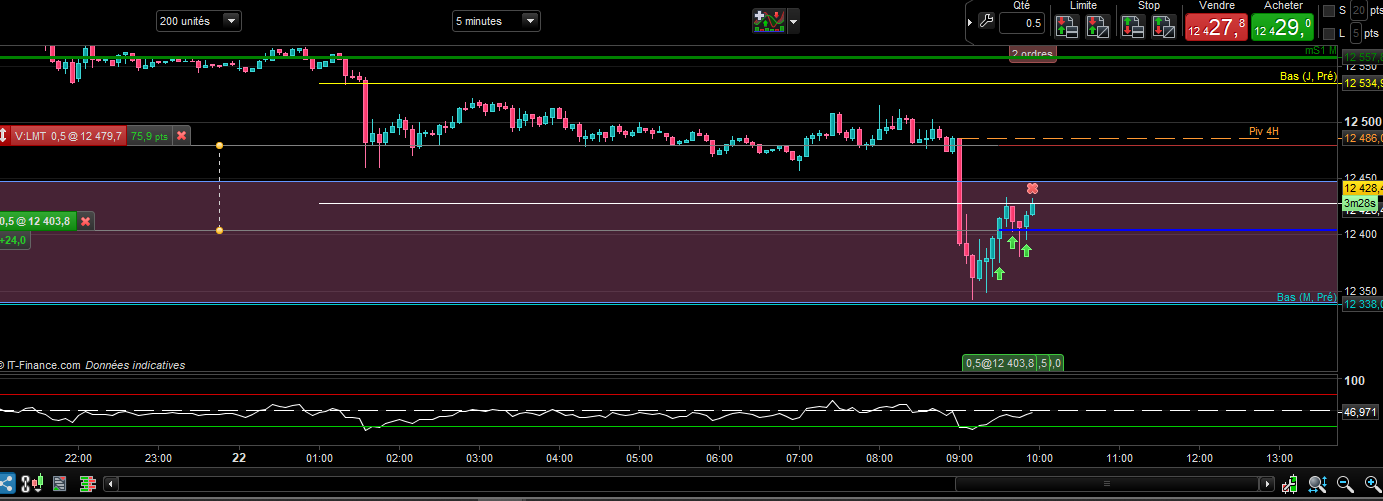Screen dimensions: 1383x501
Task: Cancel the V:LMT 12 479,7 order
Action: point(181,136)
